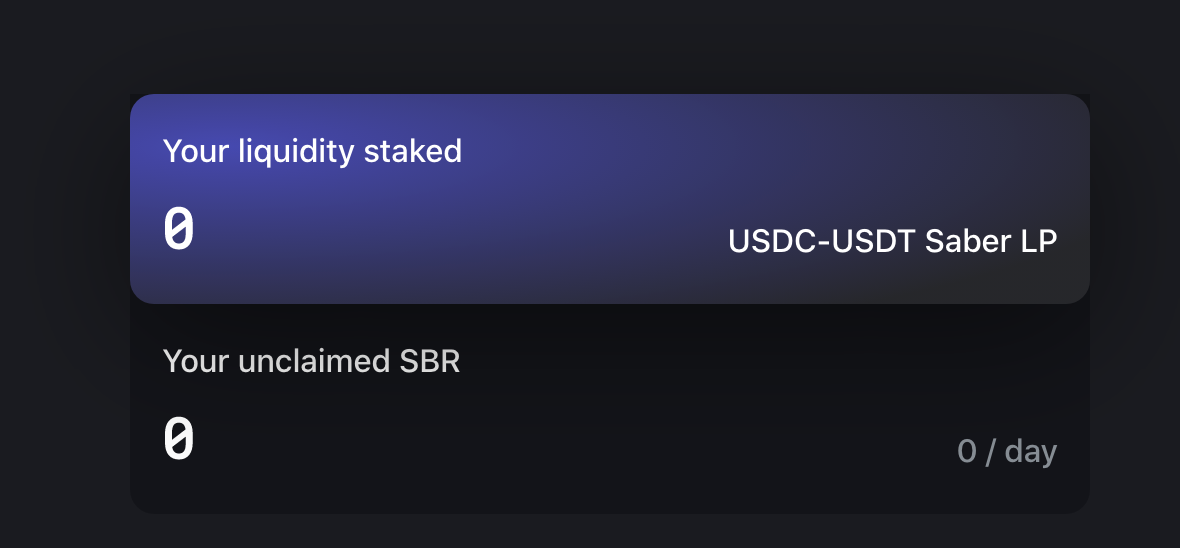Select the staked liquidity amount 0
This screenshot has height=548, width=1180.
[x=179, y=229]
